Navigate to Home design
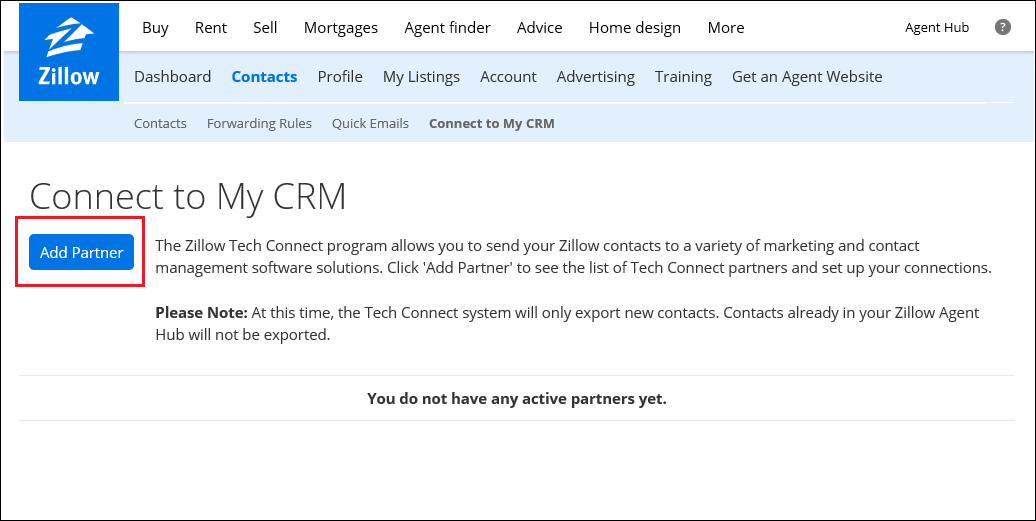 coord(635,28)
